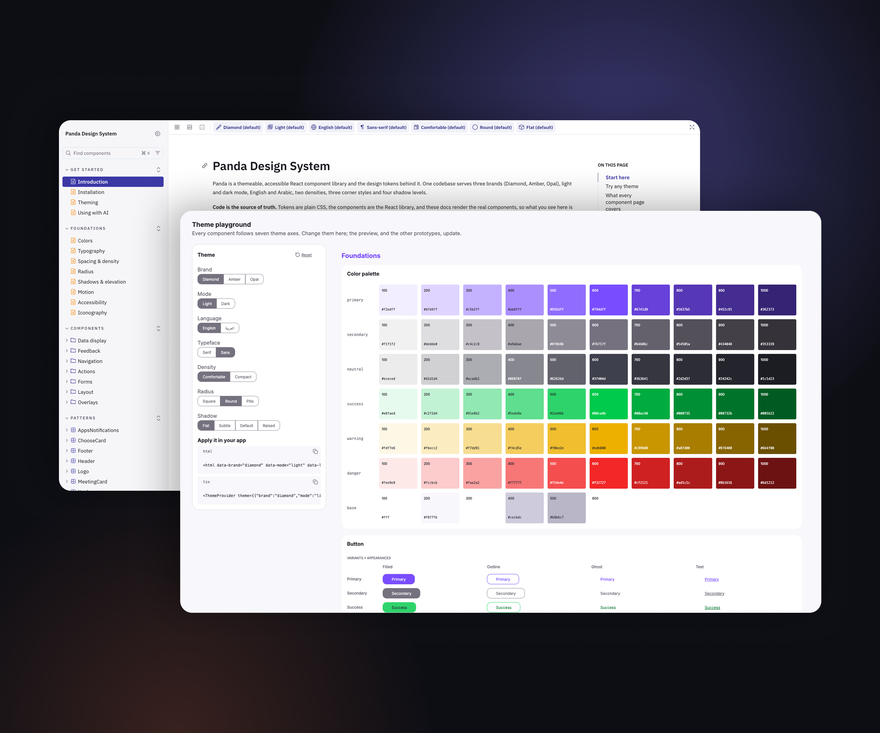Click the Reset icon in Theme panel
The image size is (880, 733).
coord(297,255)
